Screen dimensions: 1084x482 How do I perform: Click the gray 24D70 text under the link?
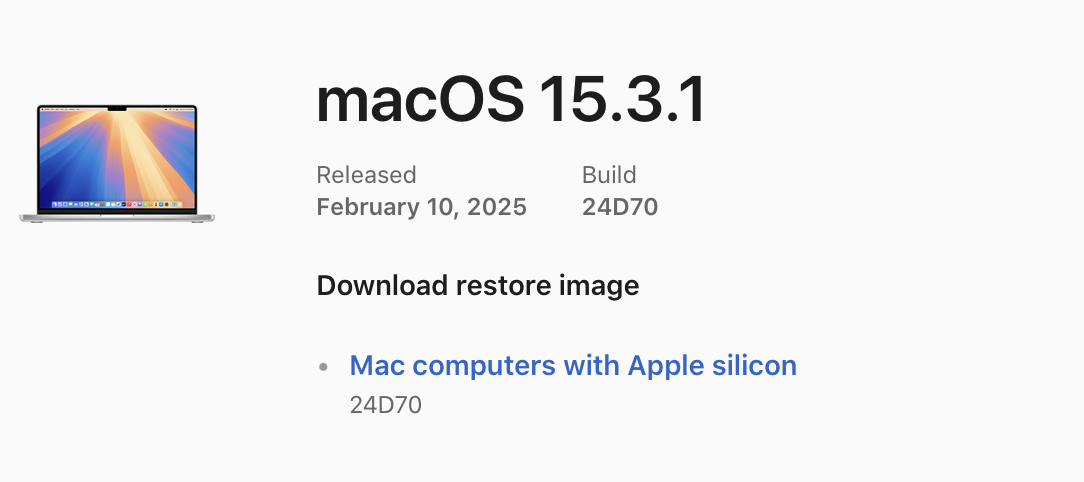385,405
